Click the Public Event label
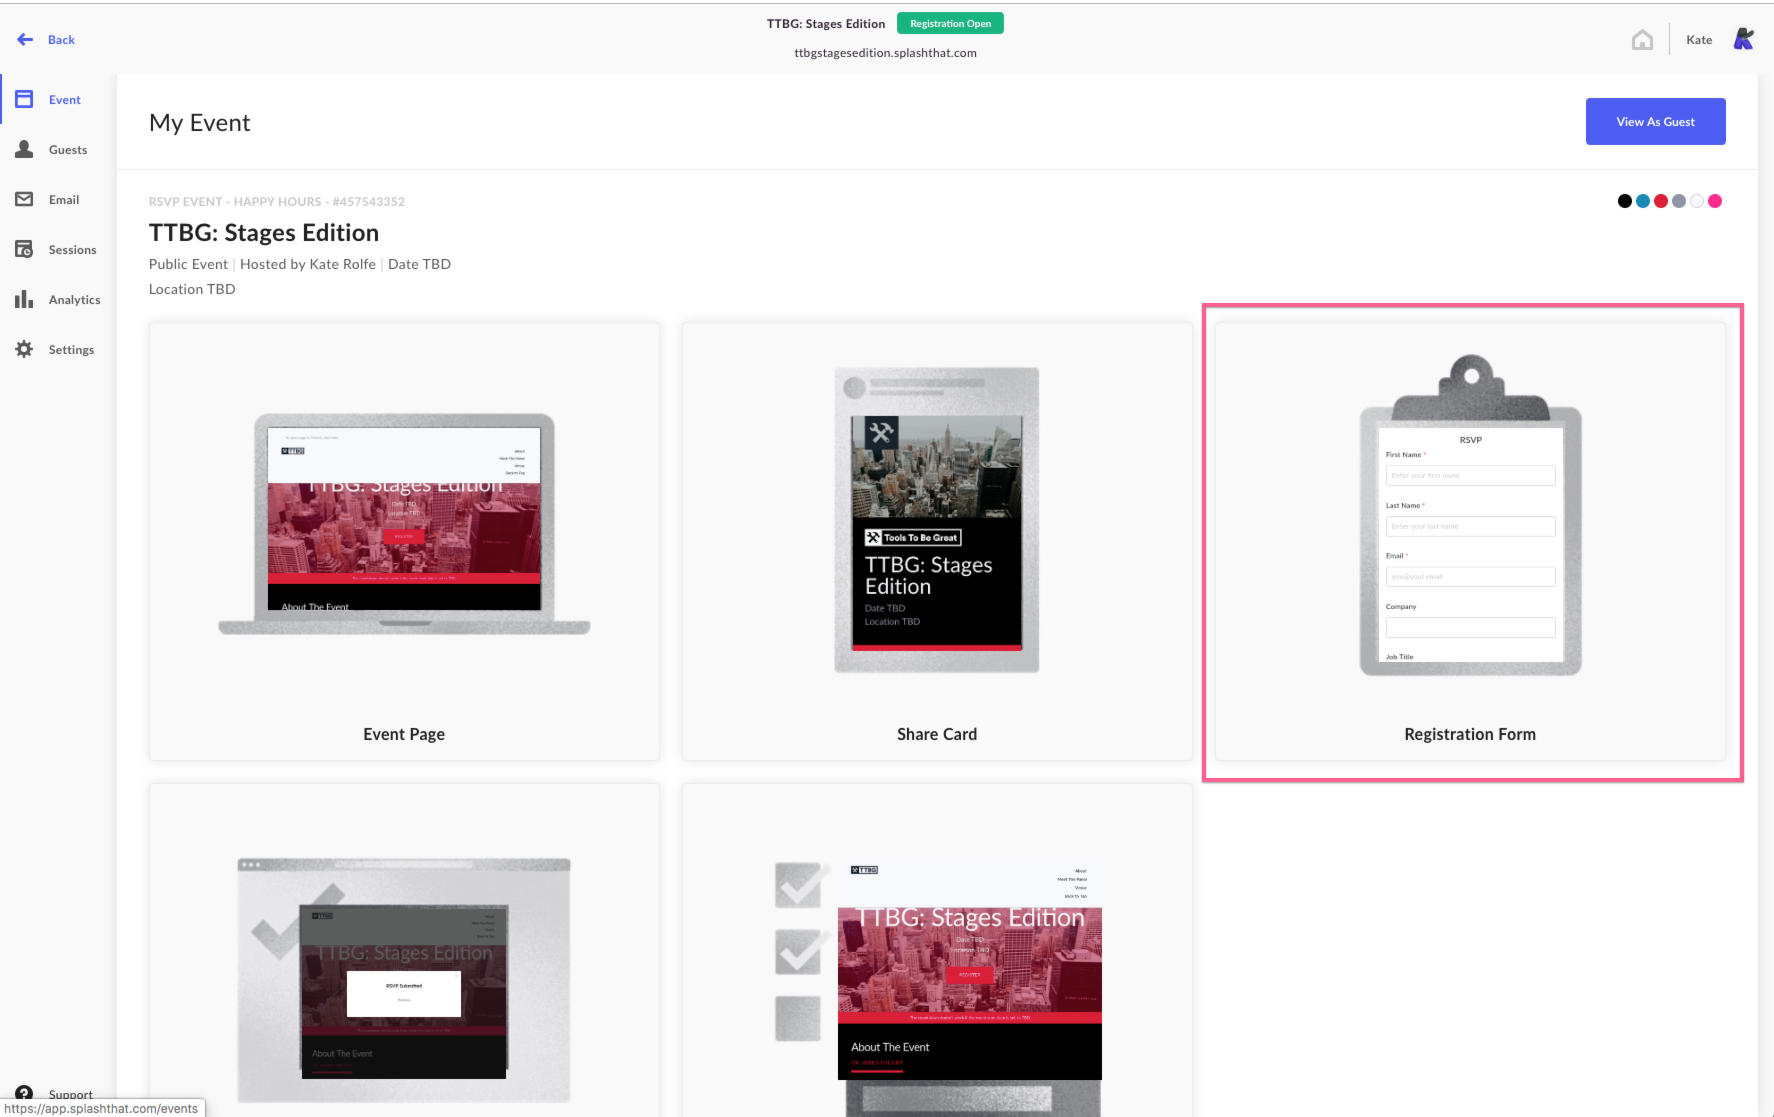 [188, 264]
